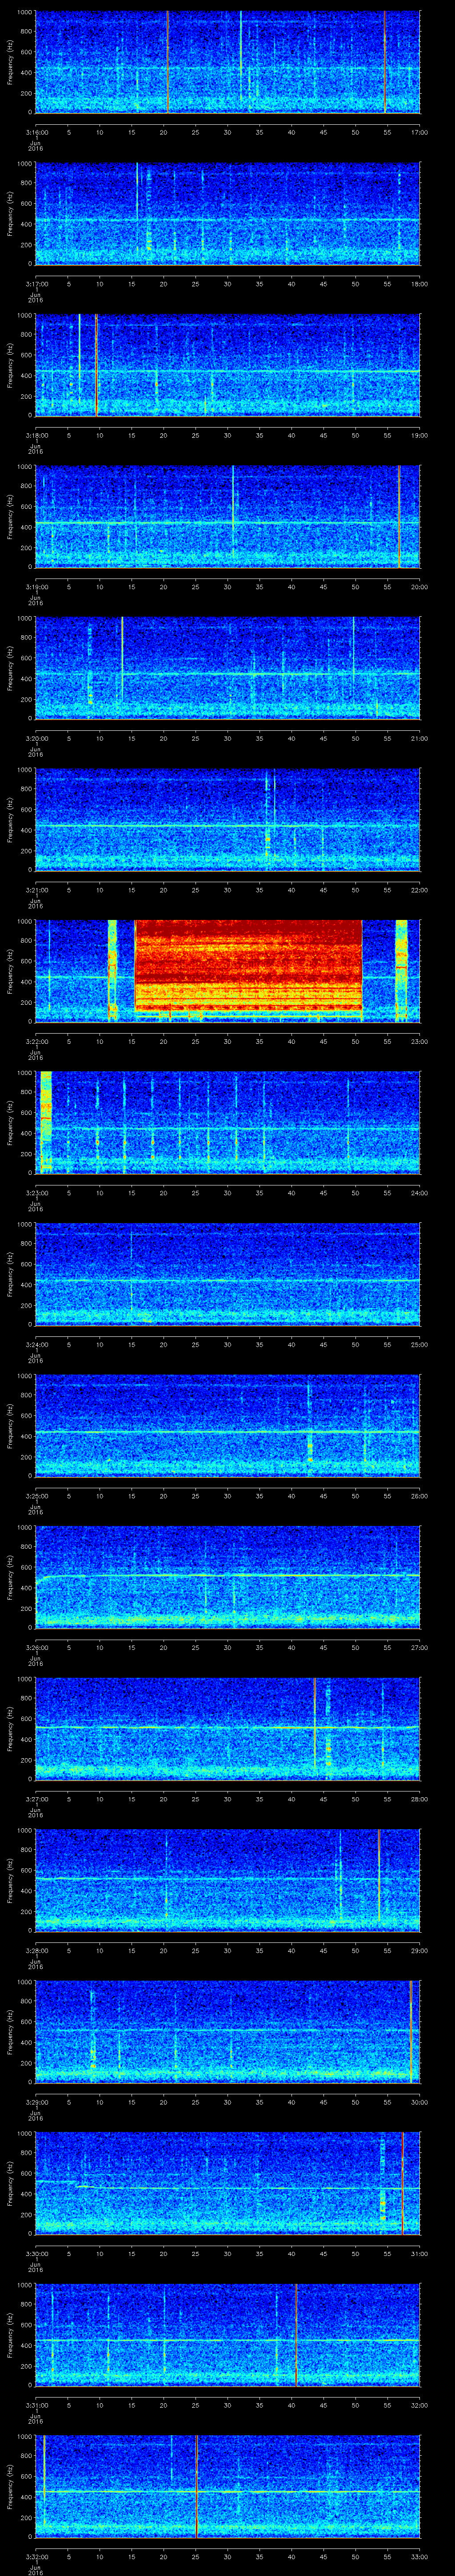The width and height of the screenshot is (455, 2576).
Task: Click the 3:19:00 start time label
Action: coord(36,586)
